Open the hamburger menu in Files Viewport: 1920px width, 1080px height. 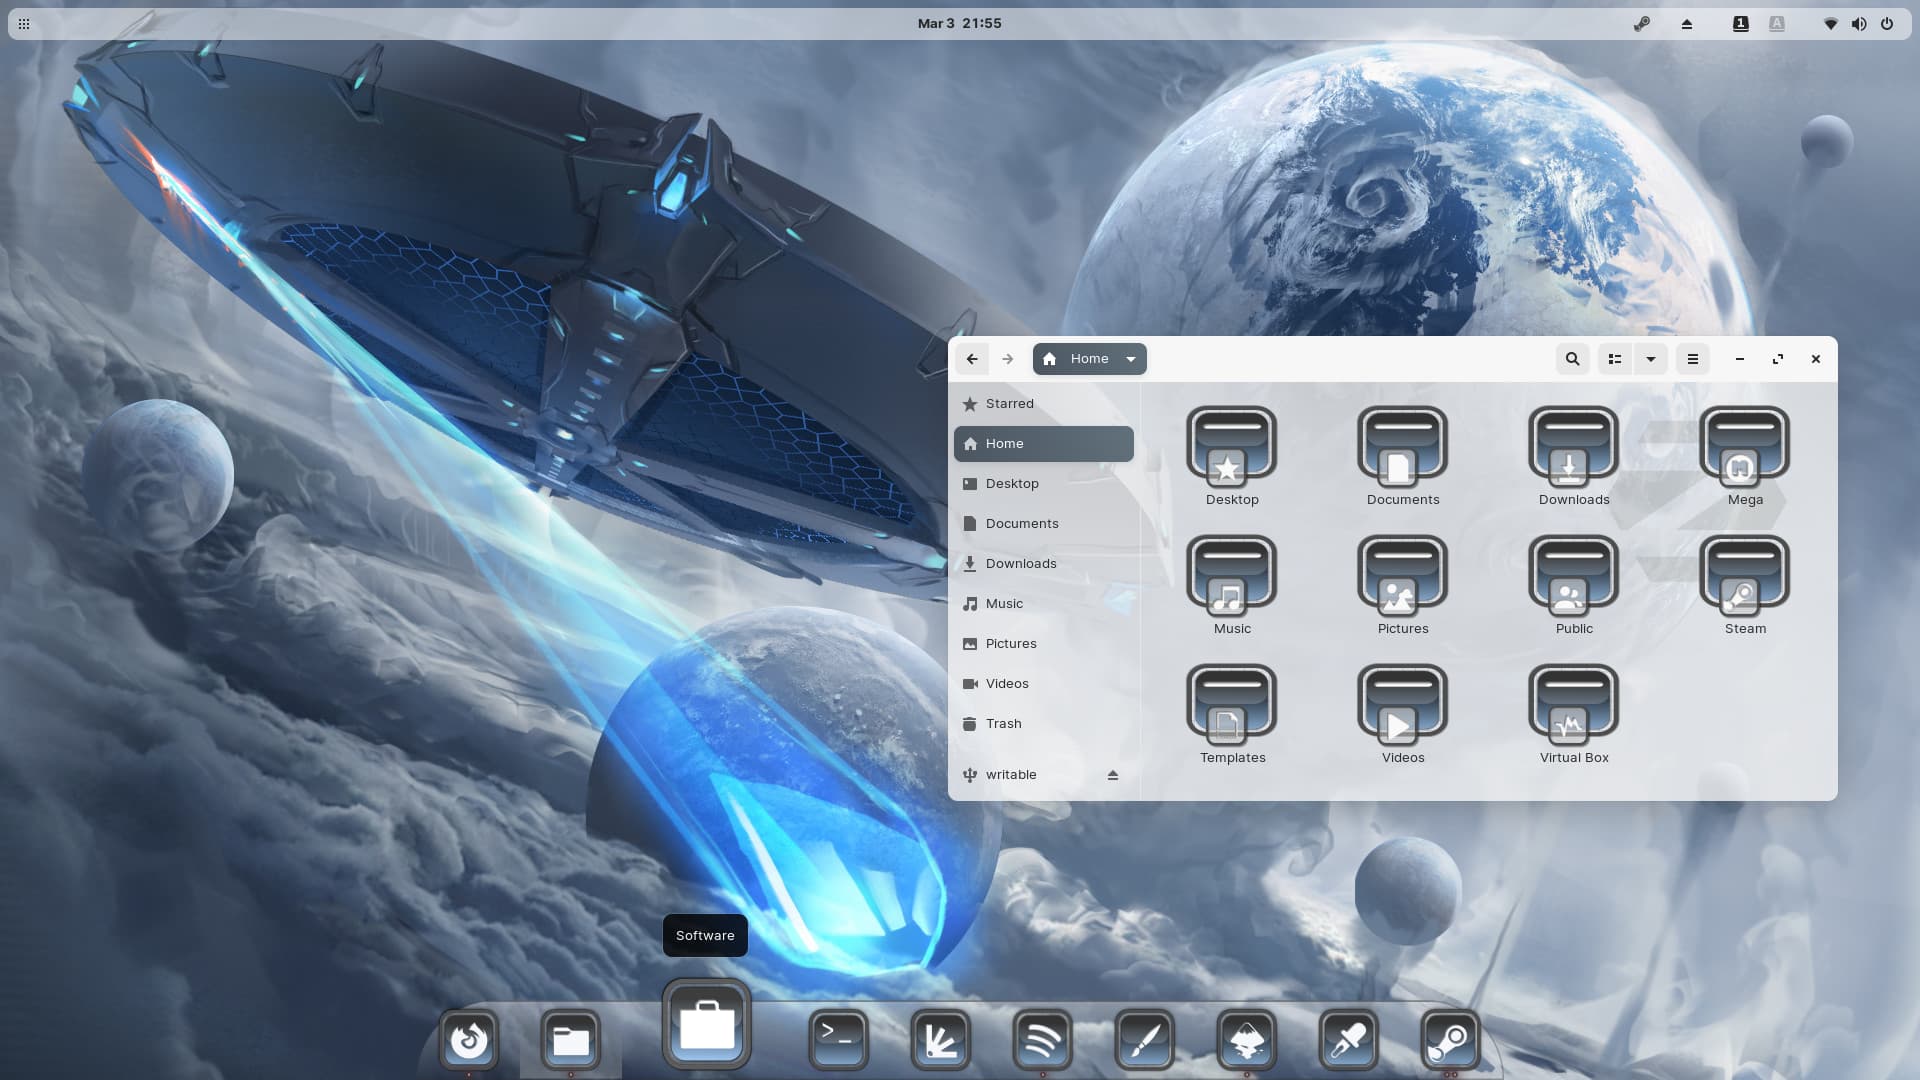(x=1692, y=359)
